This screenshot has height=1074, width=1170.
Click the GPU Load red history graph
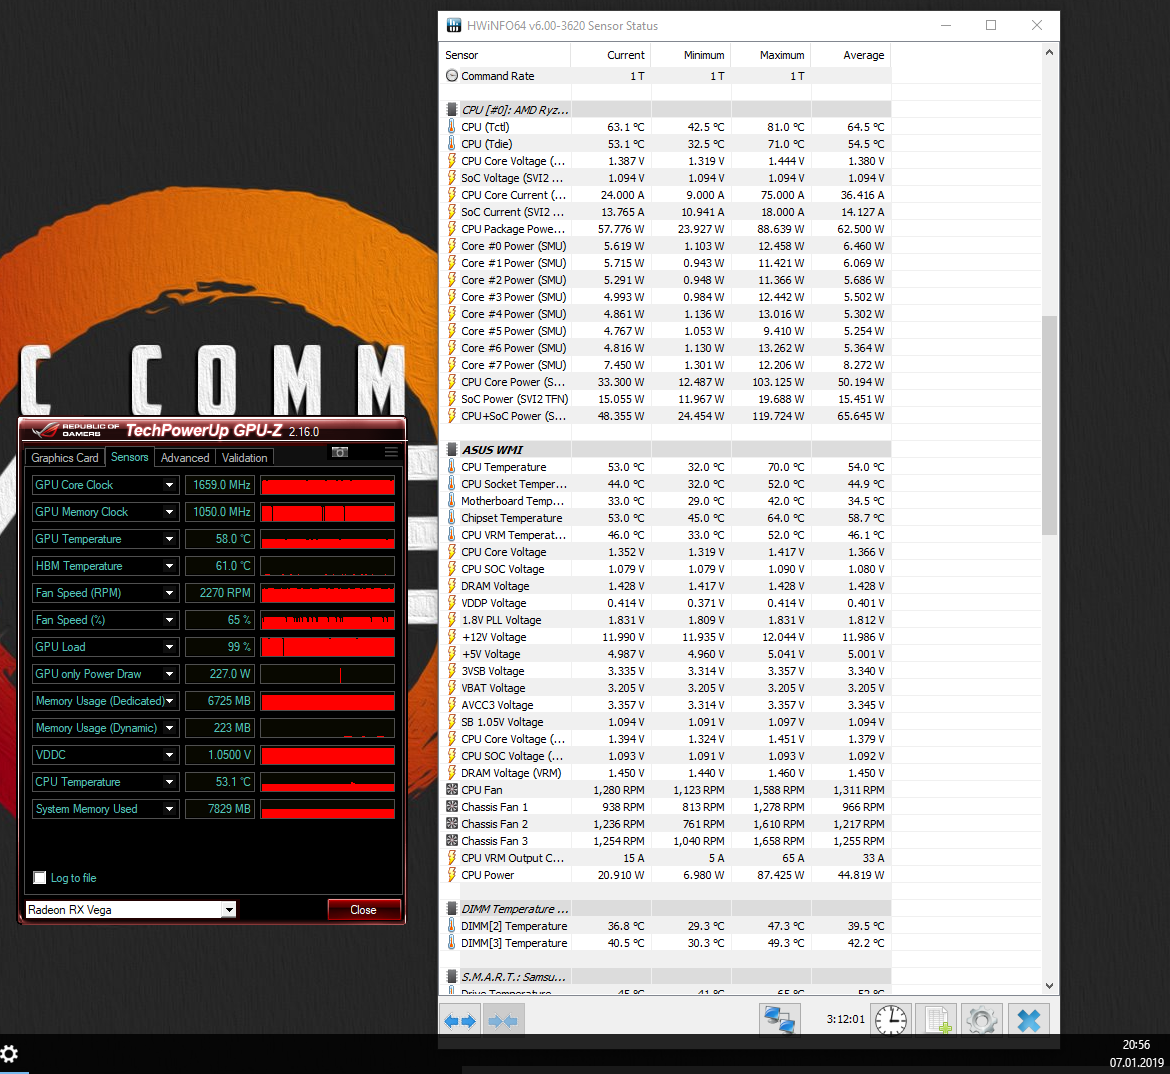click(x=328, y=647)
